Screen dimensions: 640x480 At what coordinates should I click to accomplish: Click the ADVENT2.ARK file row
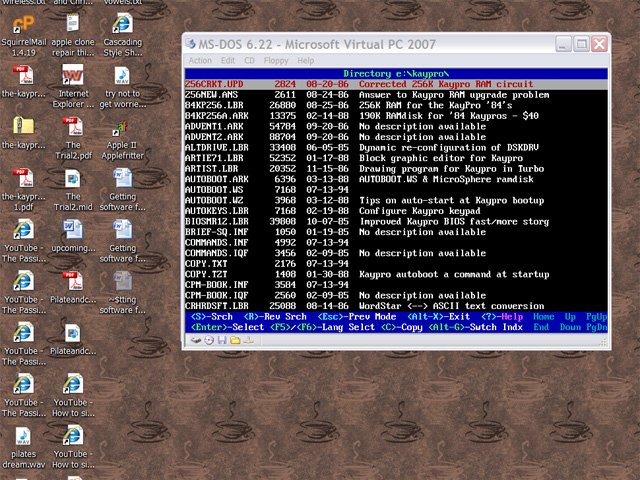(396, 137)
